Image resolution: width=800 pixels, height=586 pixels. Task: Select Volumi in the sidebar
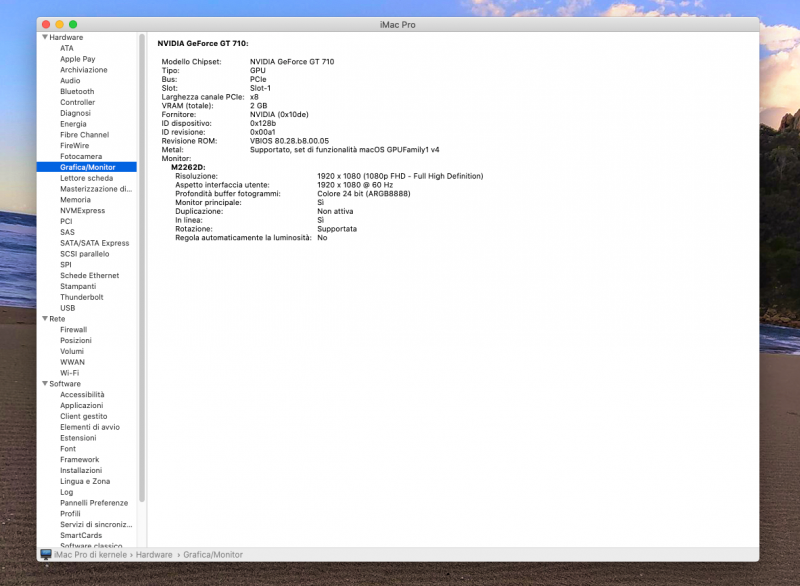[72, 351]
